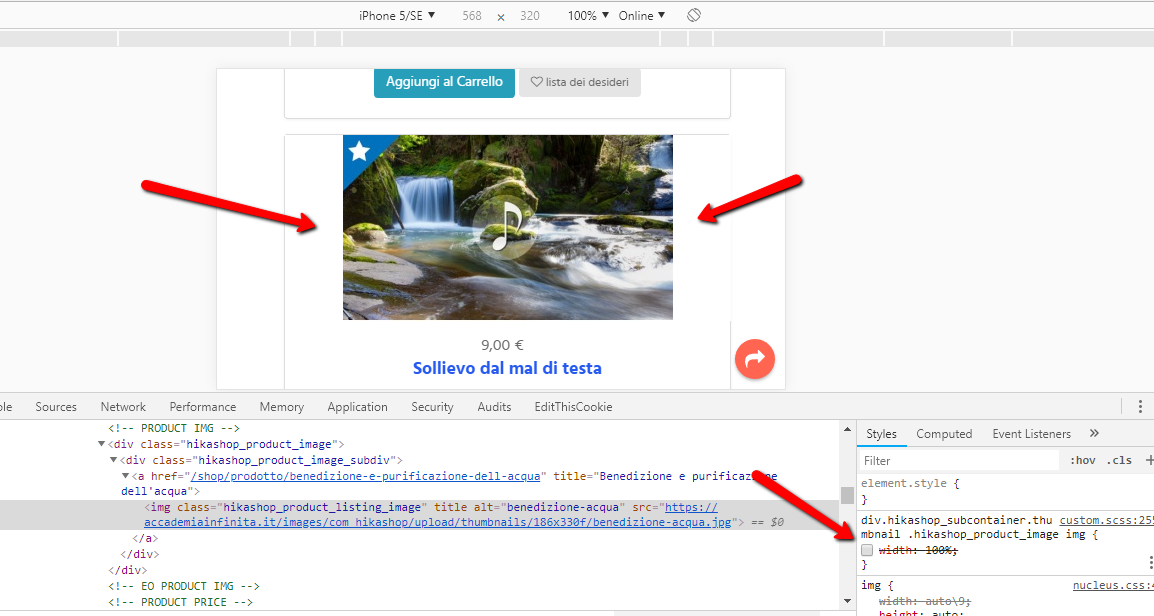Toggle the .cls element classes panel
The image size is (1154, 616).
(x=1118, y=461)
